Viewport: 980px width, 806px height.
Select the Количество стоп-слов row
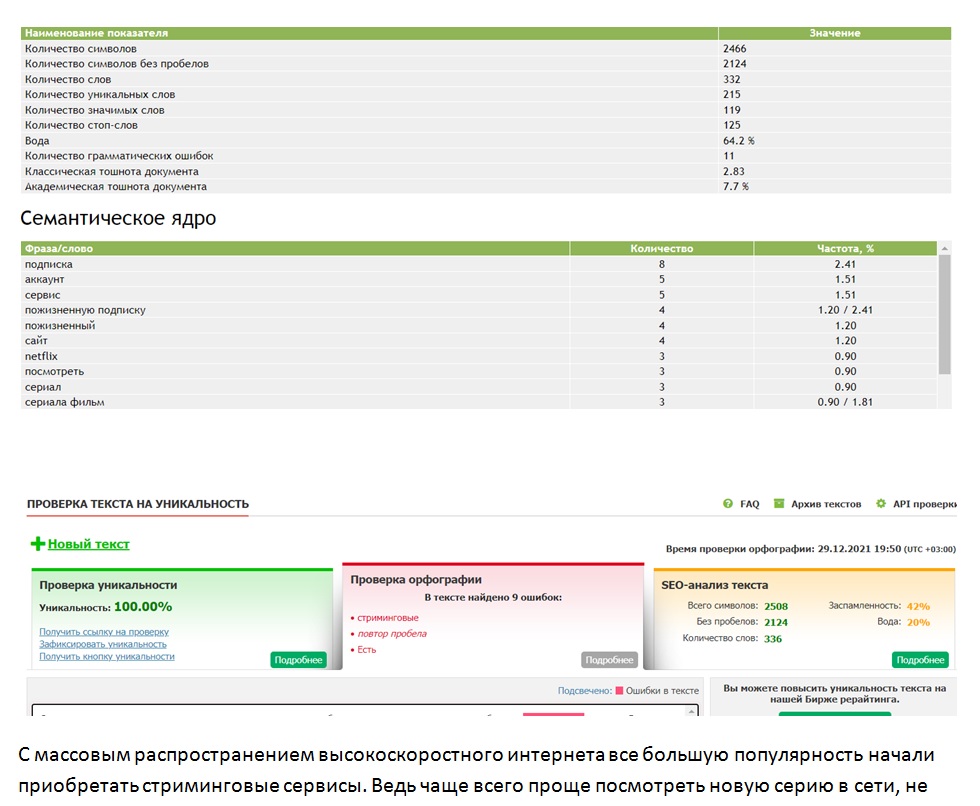pos(486,125)
